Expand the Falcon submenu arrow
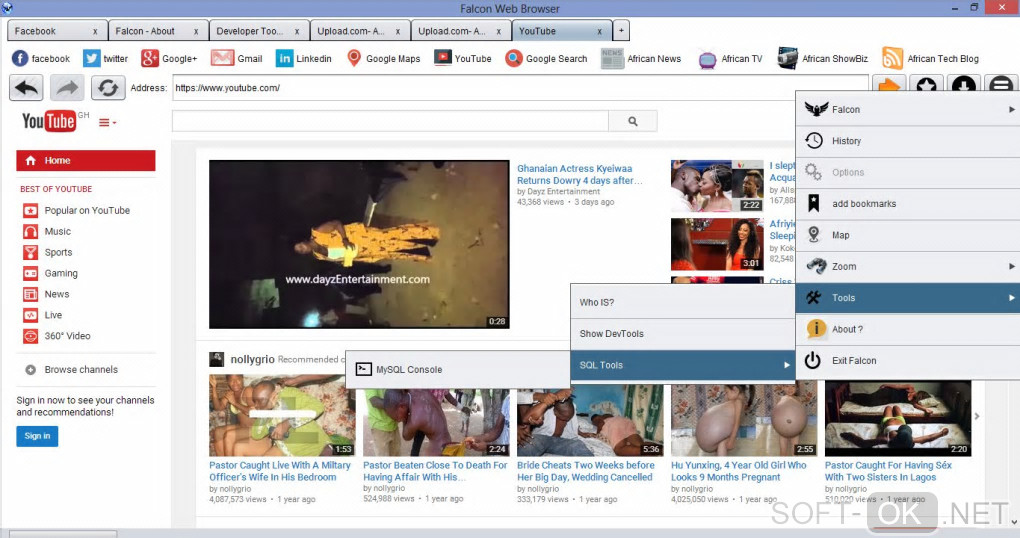This screenshot has height=538, width=1020. click(x=1012, y=109)
